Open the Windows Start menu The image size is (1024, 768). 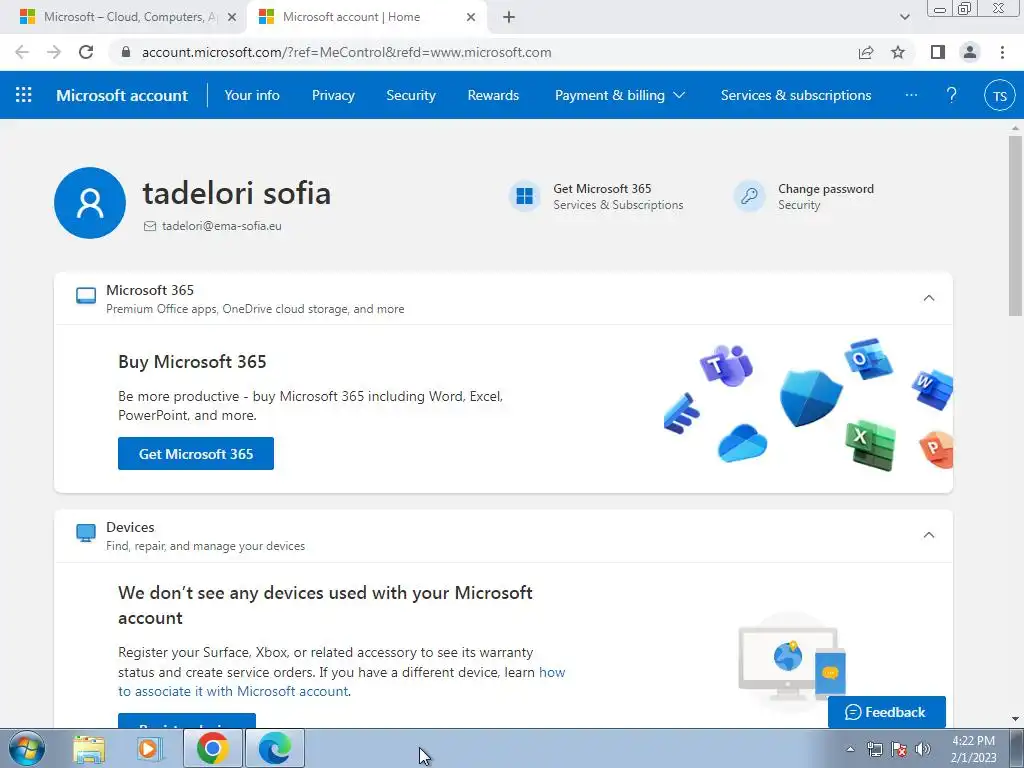(27, 748)
